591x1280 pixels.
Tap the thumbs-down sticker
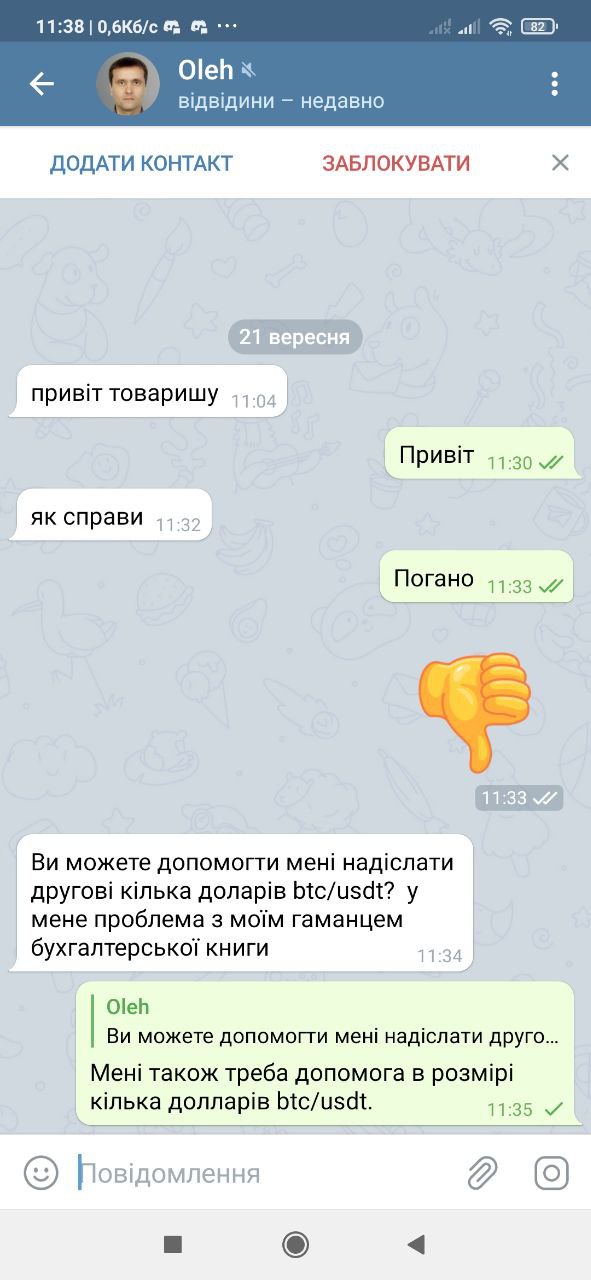pyautogui.click(x=473, y=711)
